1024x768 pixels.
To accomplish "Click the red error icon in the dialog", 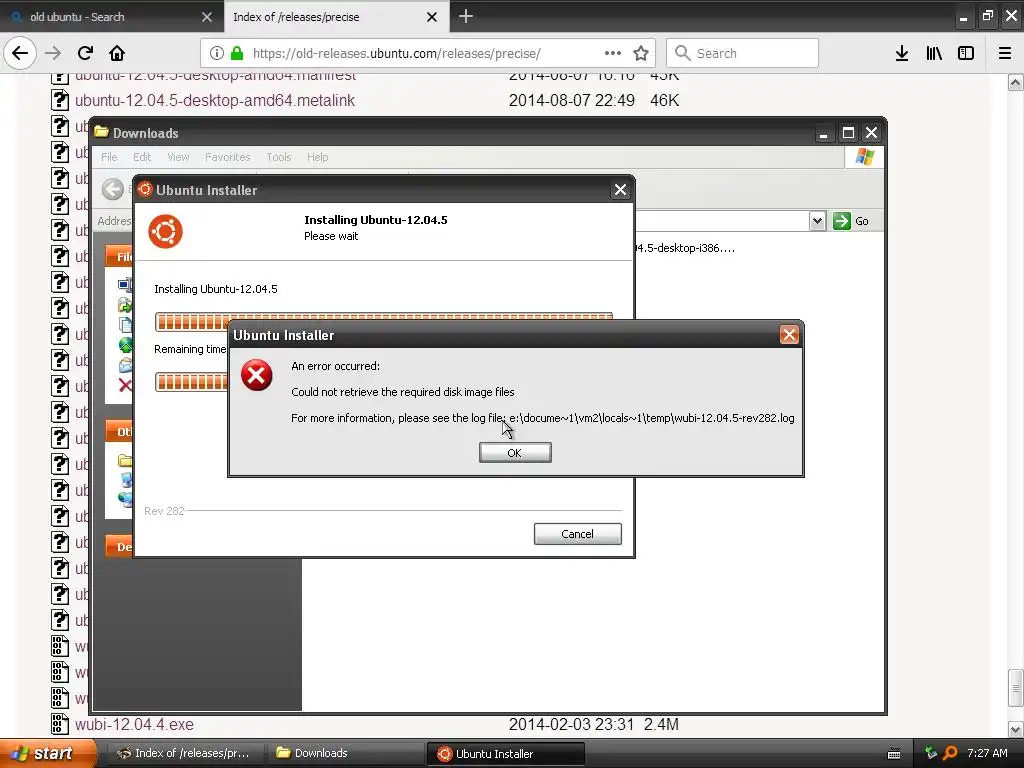I will pos(257,375).
